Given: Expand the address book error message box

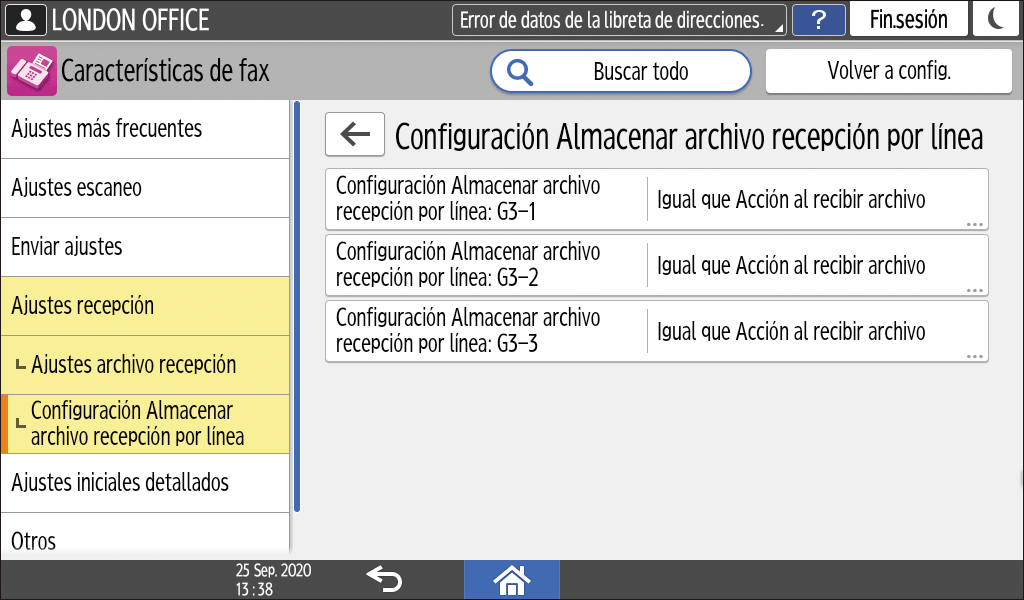Looking at the screenshot, I should point(619,20).
